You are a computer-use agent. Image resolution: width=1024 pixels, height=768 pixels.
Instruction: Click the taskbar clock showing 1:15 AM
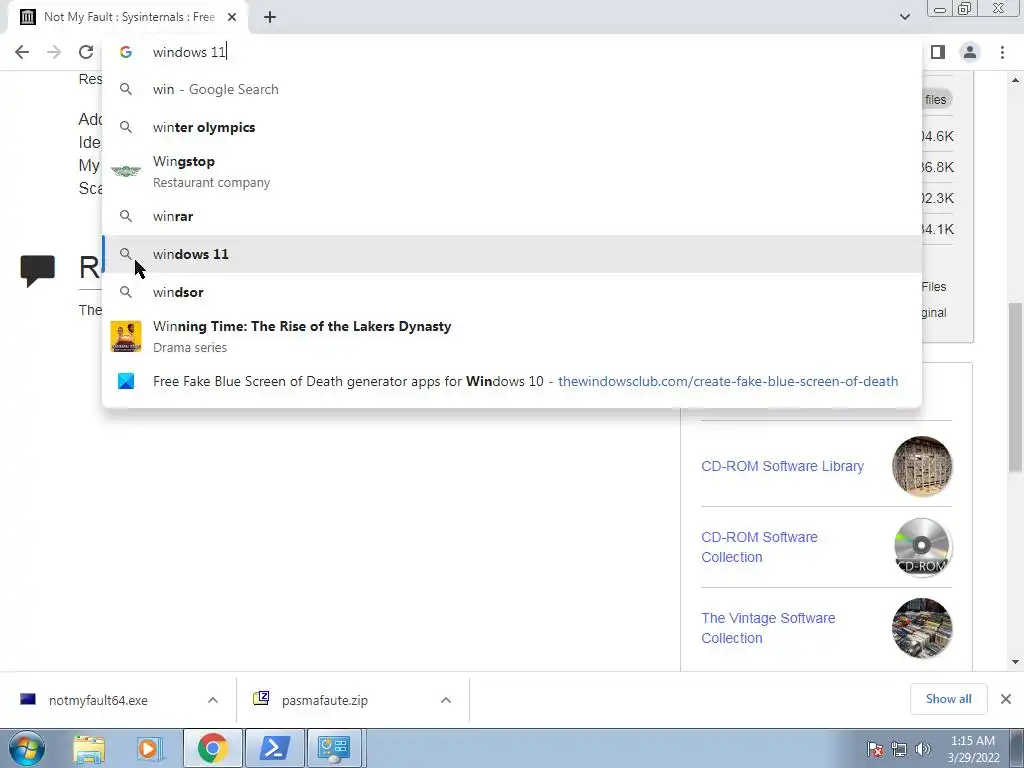point(973,749)
